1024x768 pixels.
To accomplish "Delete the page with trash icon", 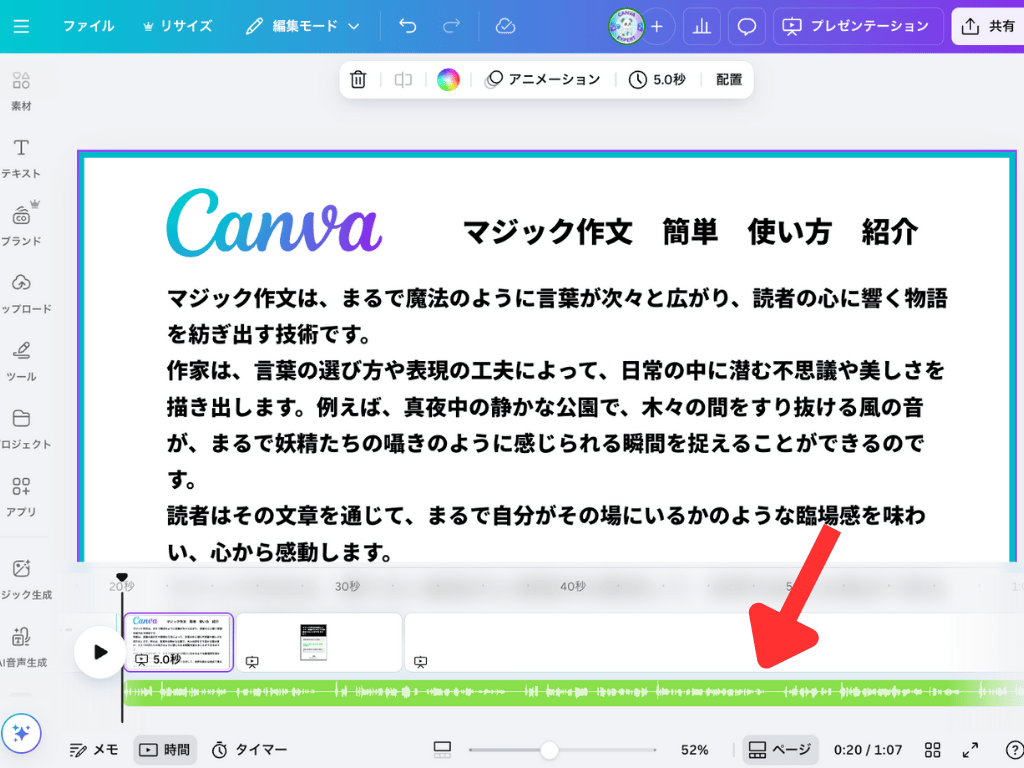I will point(358,80).
